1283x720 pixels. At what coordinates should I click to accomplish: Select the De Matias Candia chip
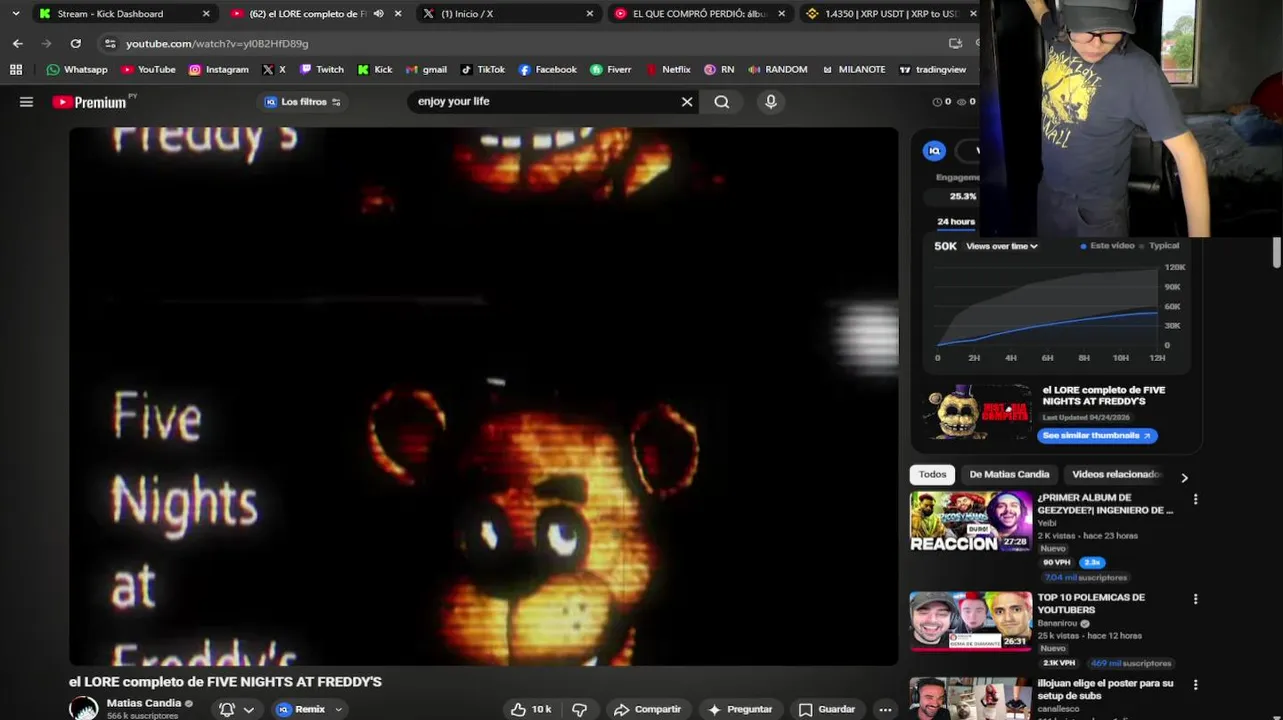(1009, 475)
